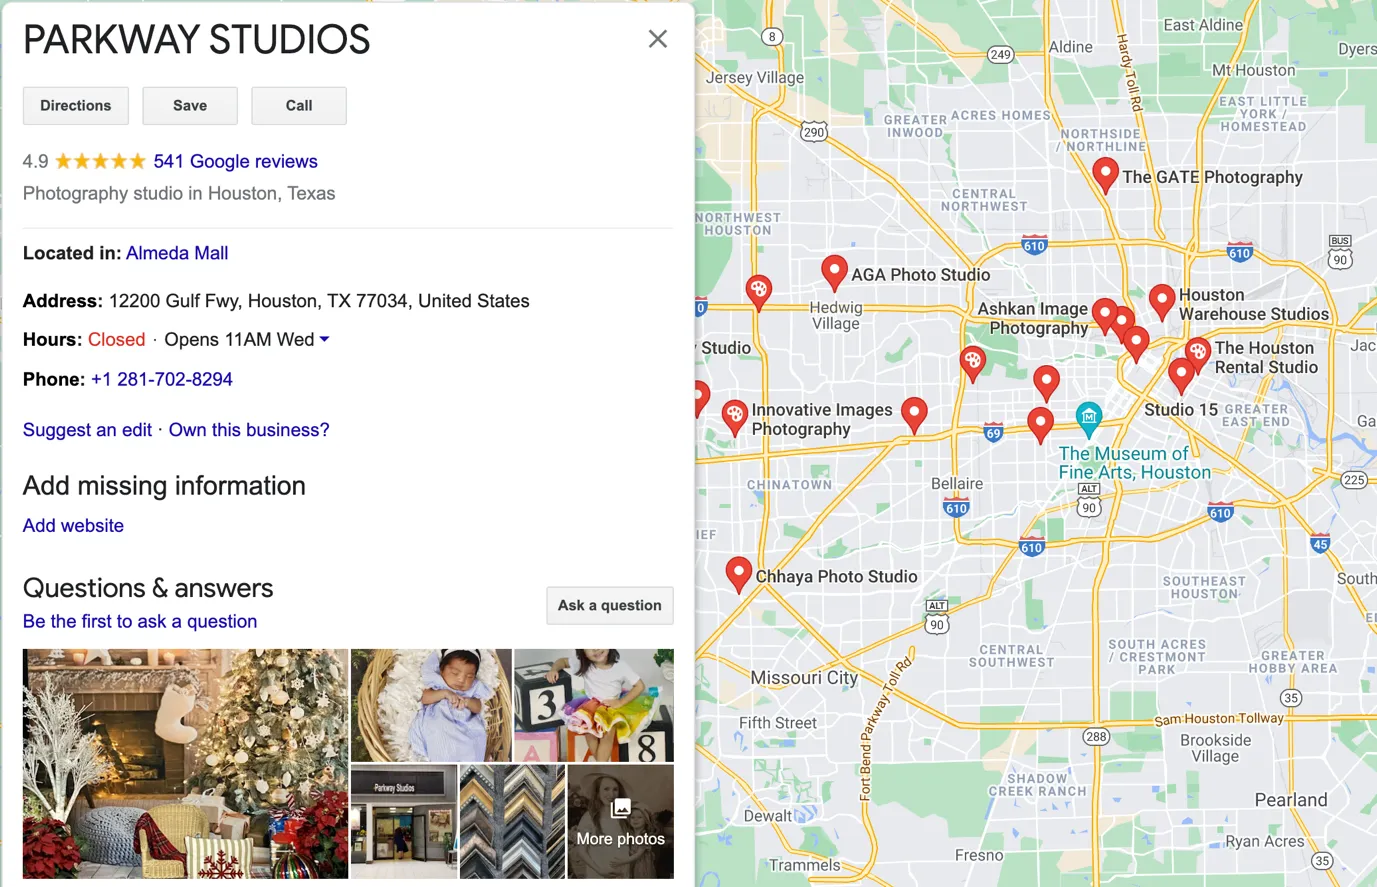This screenshot has width=1377, height=887.
Task: Select the Studio 15 map pin
Action: click(1181, 375)
